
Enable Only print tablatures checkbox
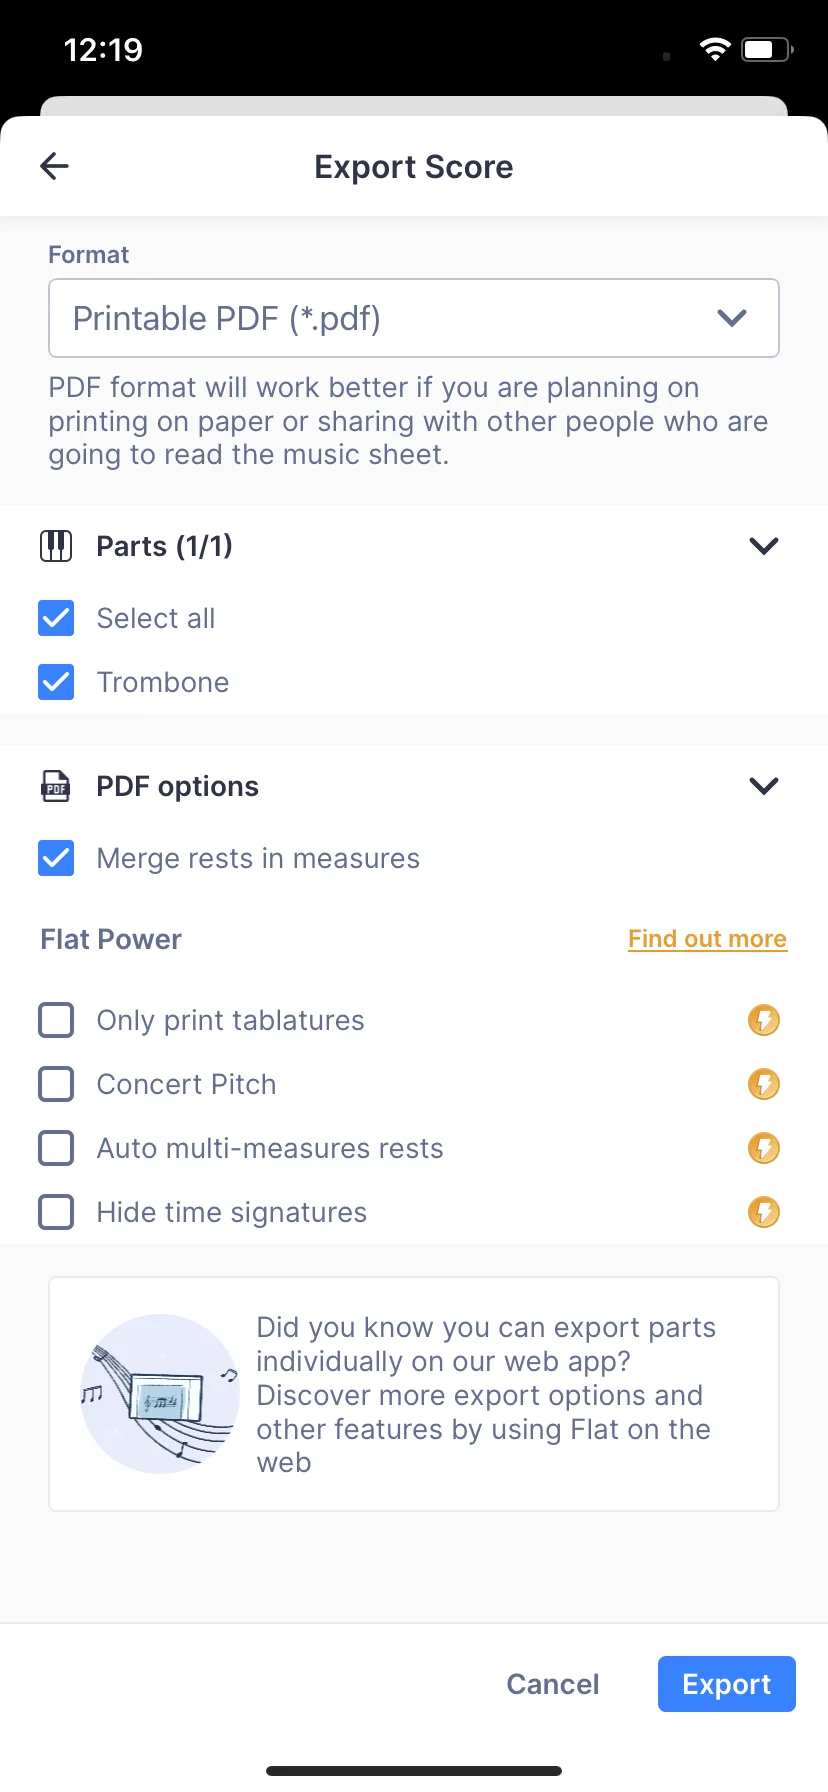(56, 1020)
